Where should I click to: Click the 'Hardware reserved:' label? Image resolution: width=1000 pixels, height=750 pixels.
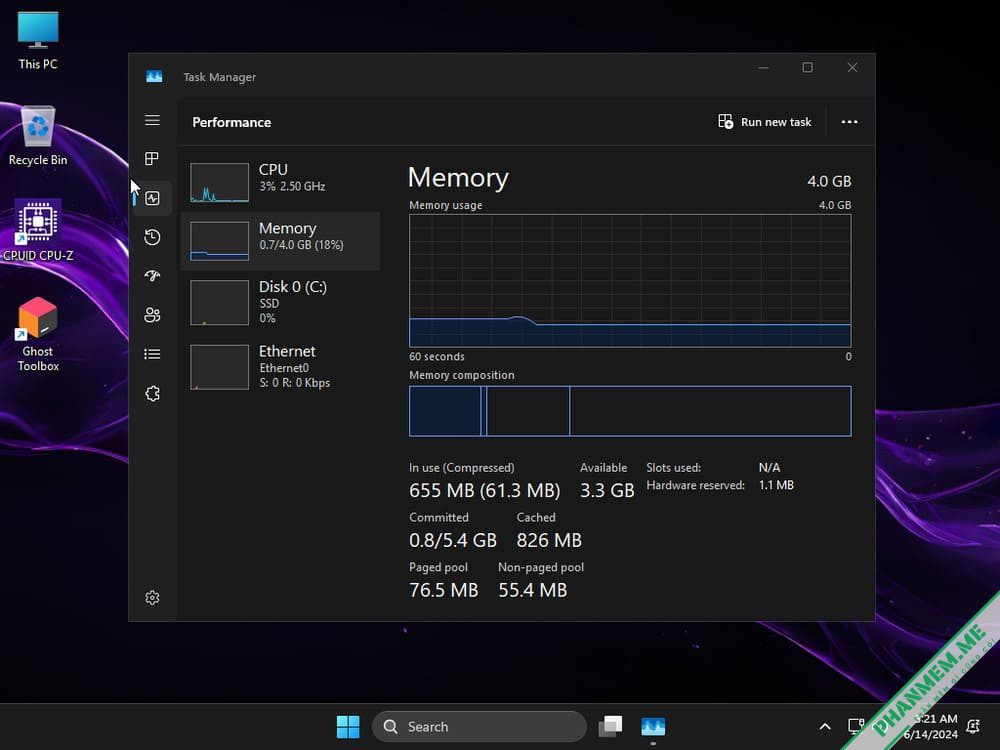coord(695,485)
